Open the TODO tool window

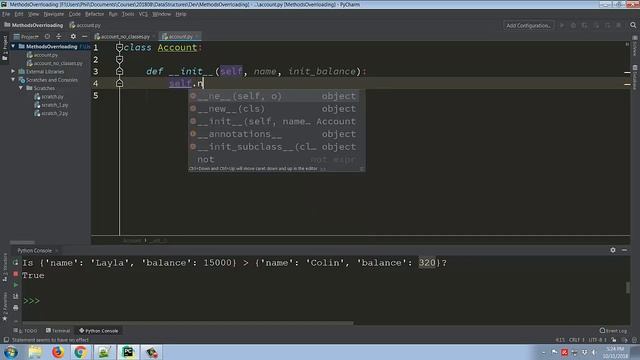(x=26, y=331)
